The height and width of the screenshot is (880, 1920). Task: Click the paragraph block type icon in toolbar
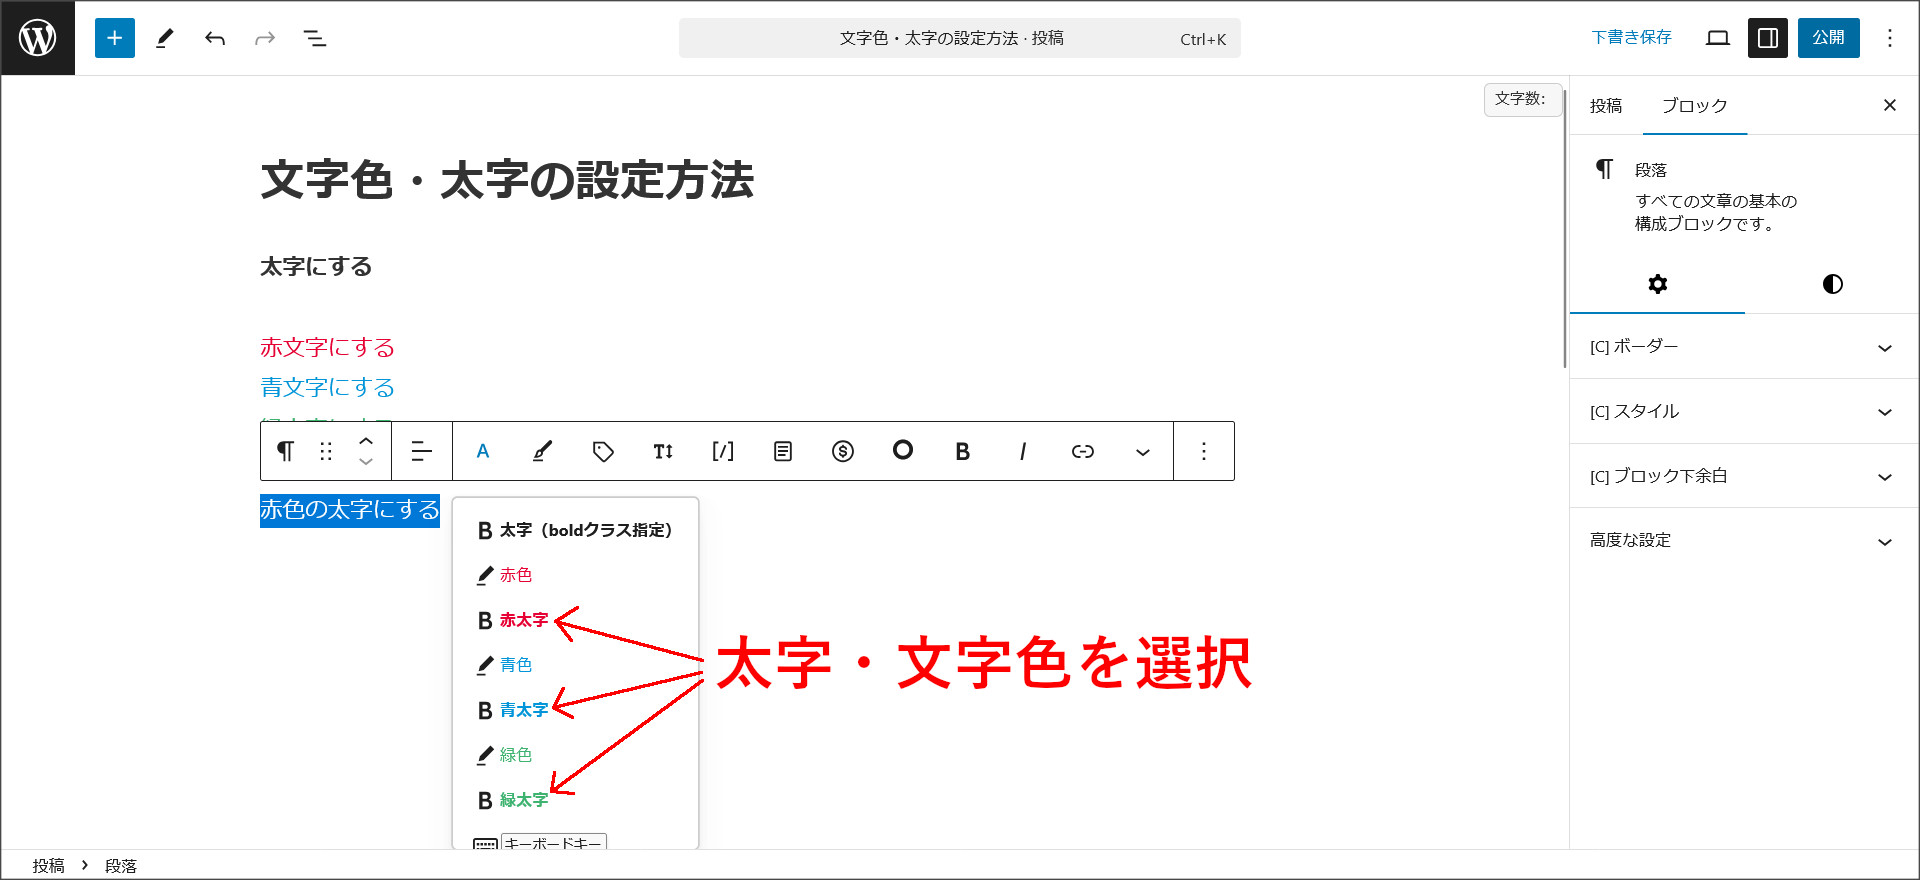pyautogui.click(x=285, y=451)
